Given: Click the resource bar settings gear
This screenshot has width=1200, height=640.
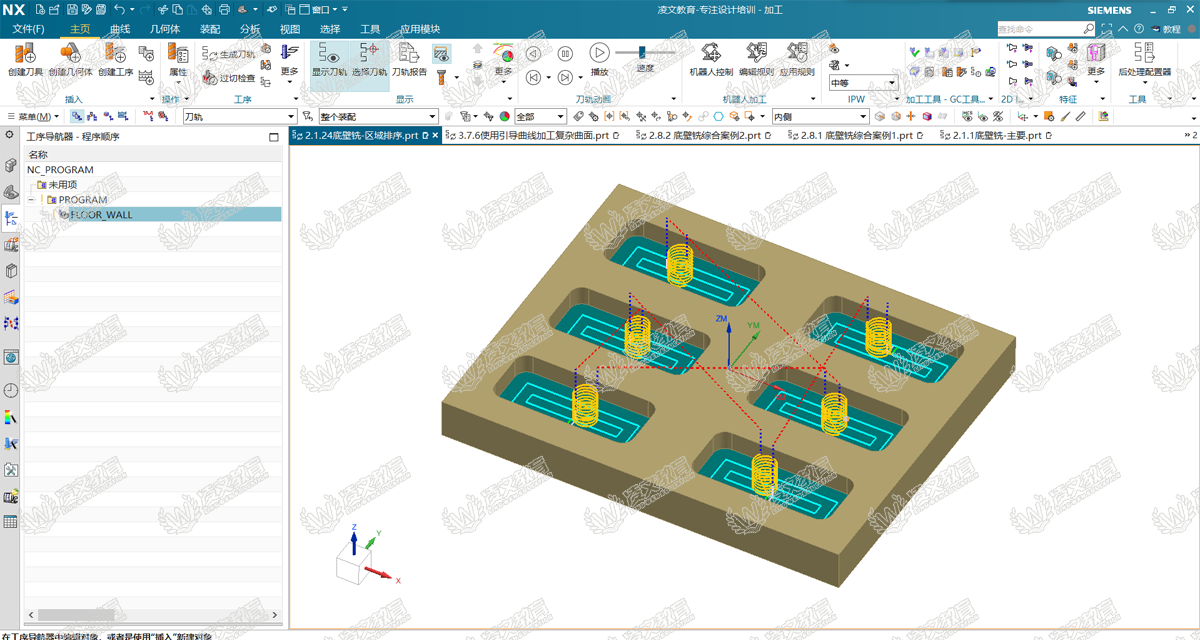Looking at the screenshot, I should point(10,134).
